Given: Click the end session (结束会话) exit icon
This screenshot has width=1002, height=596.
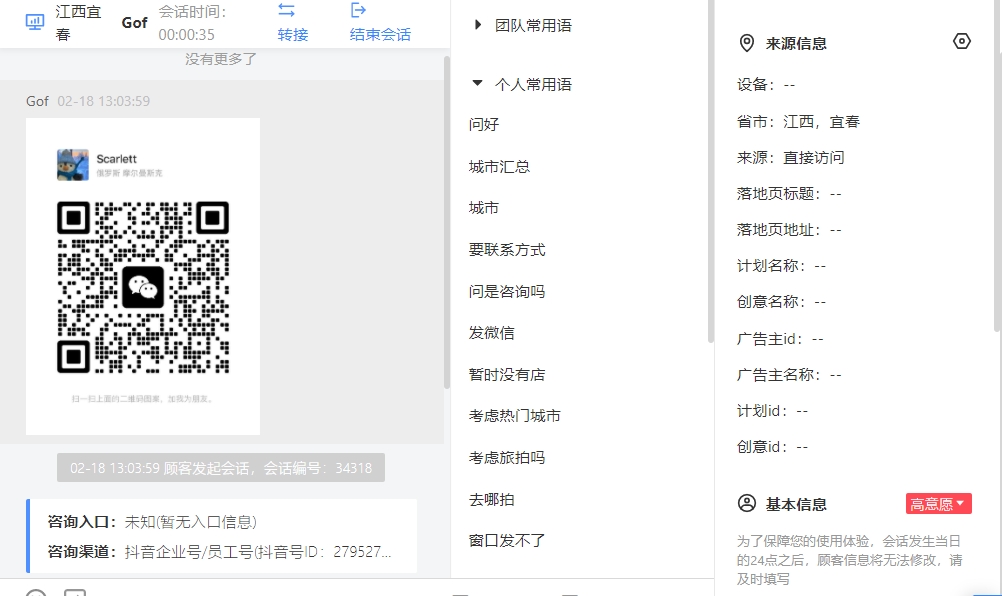Looking at the screenshot, I should pyautogui.click(x=358, y=10).
